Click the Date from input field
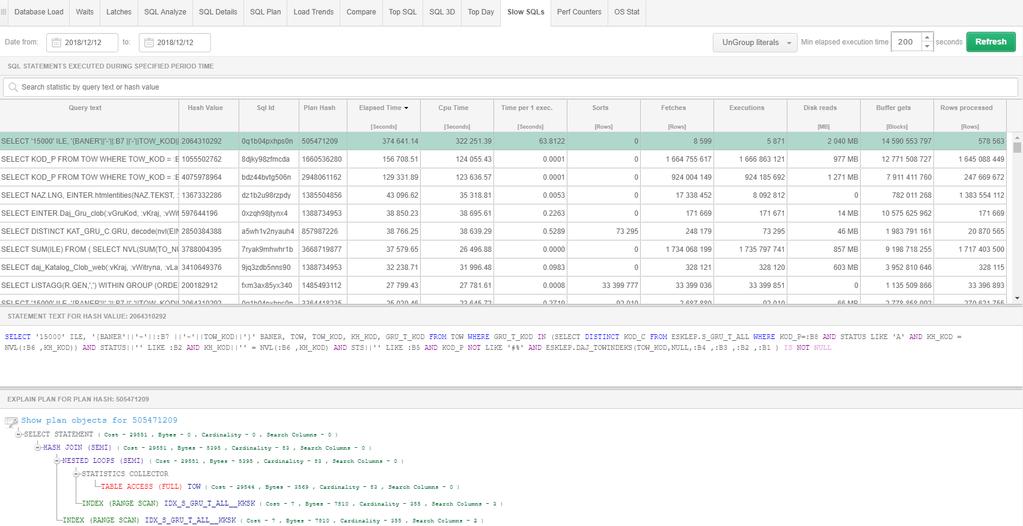 [82, 42]
